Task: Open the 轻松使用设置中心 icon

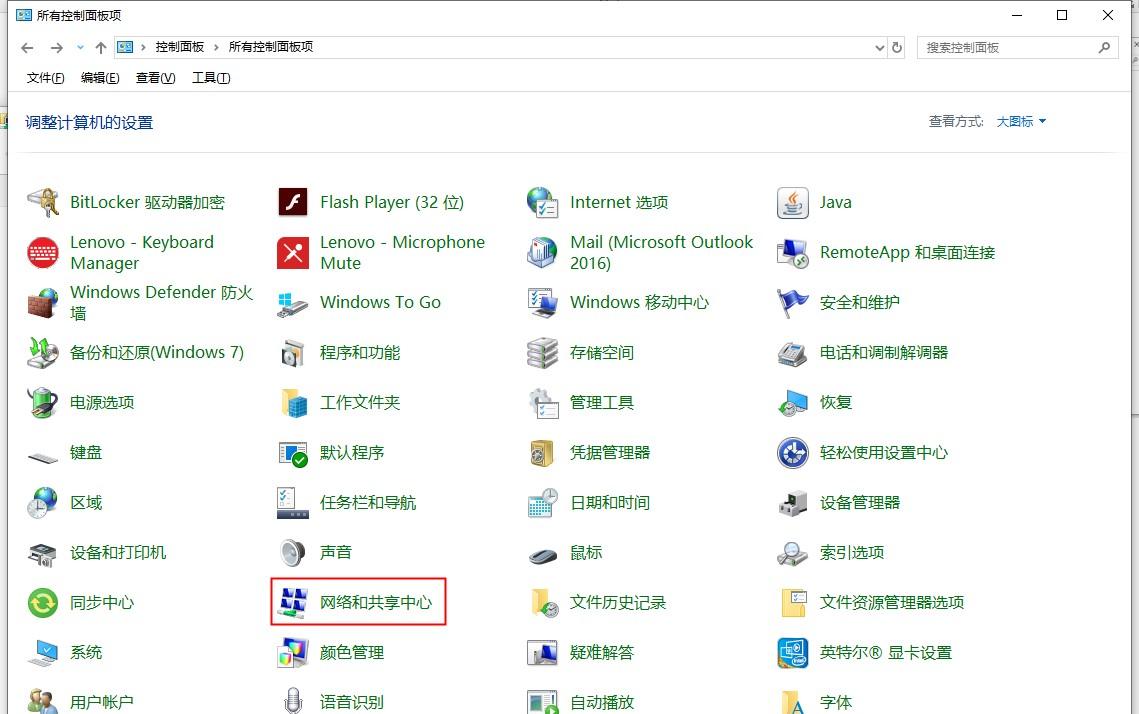Action: click(x=793, y=453)
